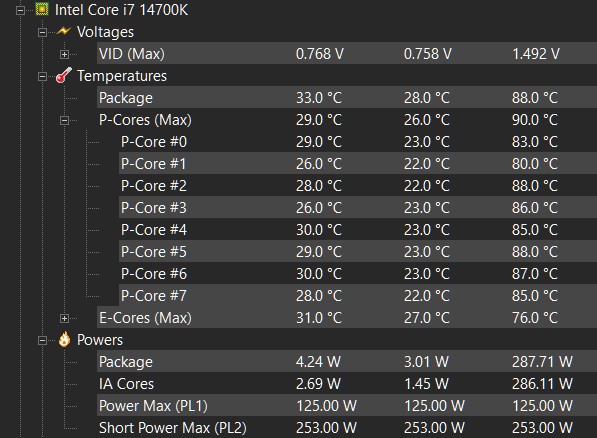Expand the VID (Max) row

(x=64, y=54)
